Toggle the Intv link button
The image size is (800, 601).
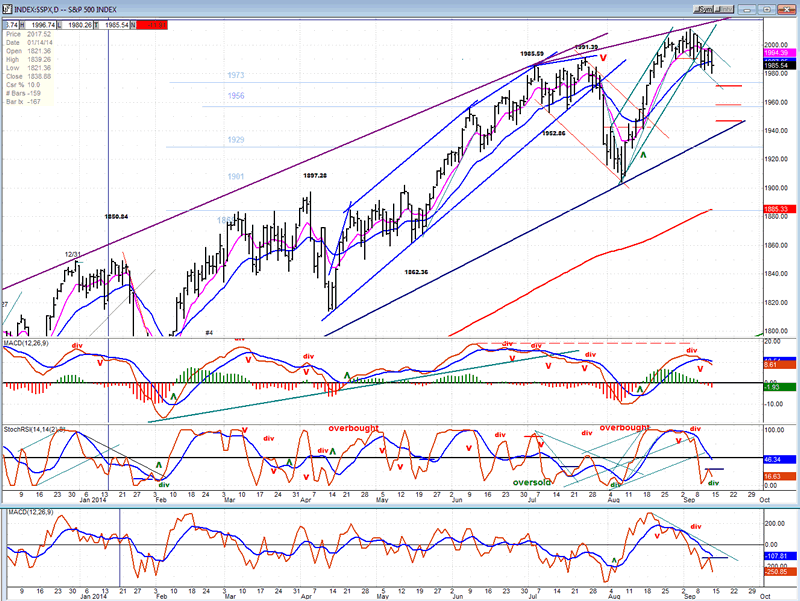click(x=724, y=9)
